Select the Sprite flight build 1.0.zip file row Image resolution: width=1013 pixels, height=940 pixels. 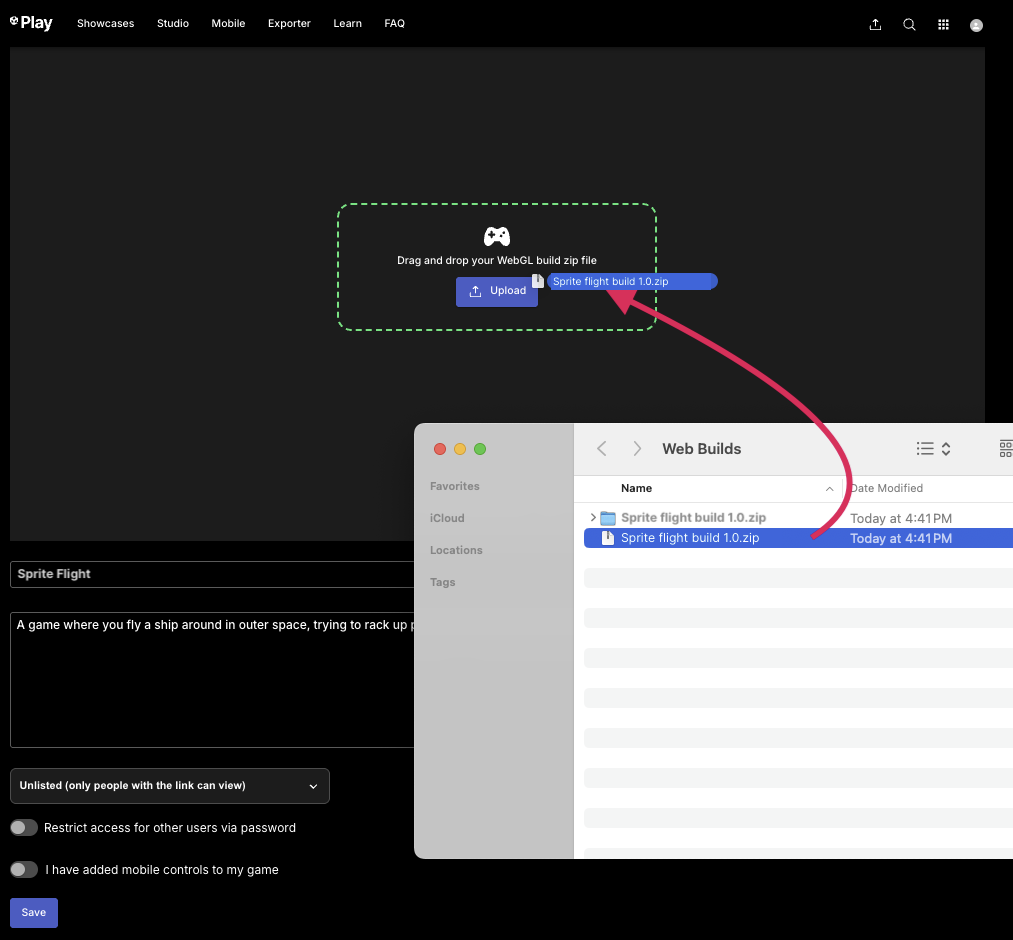tap(690, 538)
